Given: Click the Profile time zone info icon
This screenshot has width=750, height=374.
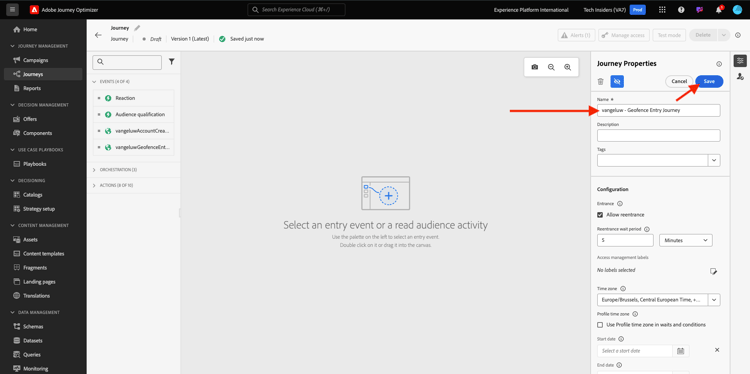Looking at the screenshot, I should click(635, 314).
